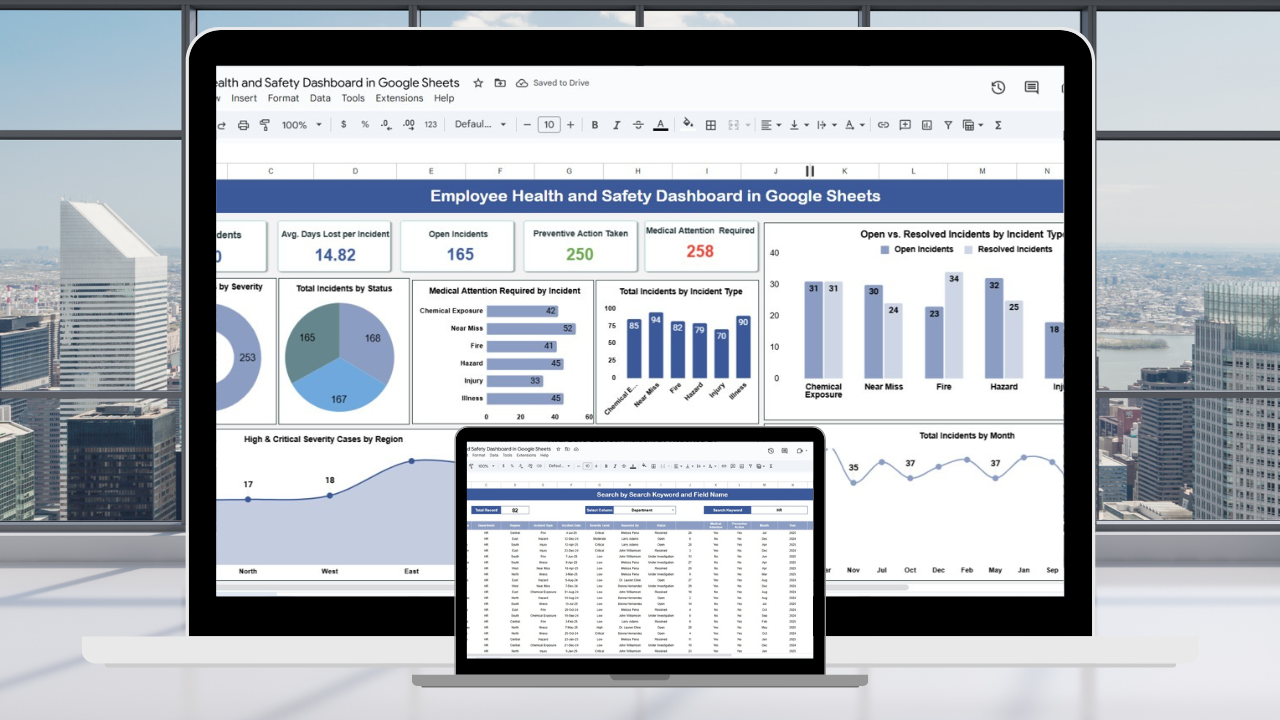Open version history clock icon
This screenshot has height=720, width=1280.
[x=998, y=88]
